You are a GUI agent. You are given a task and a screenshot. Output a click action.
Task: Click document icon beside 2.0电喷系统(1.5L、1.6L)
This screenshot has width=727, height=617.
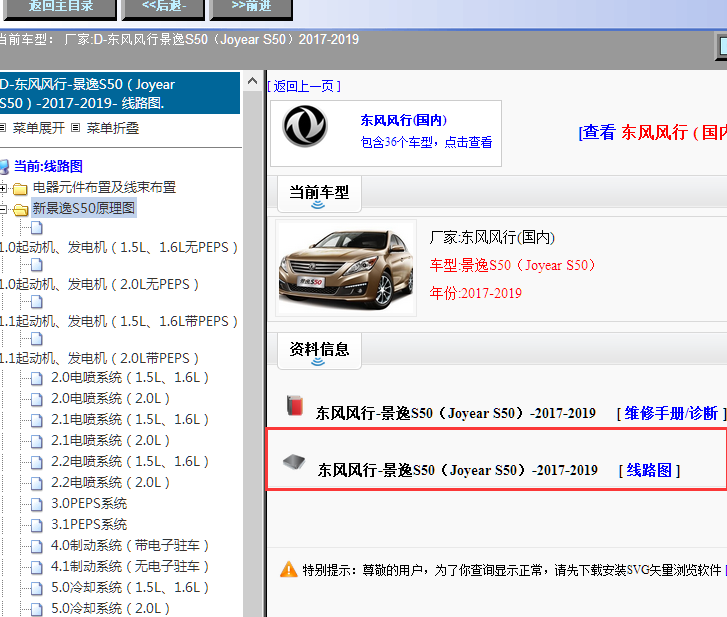pos(37,379)
